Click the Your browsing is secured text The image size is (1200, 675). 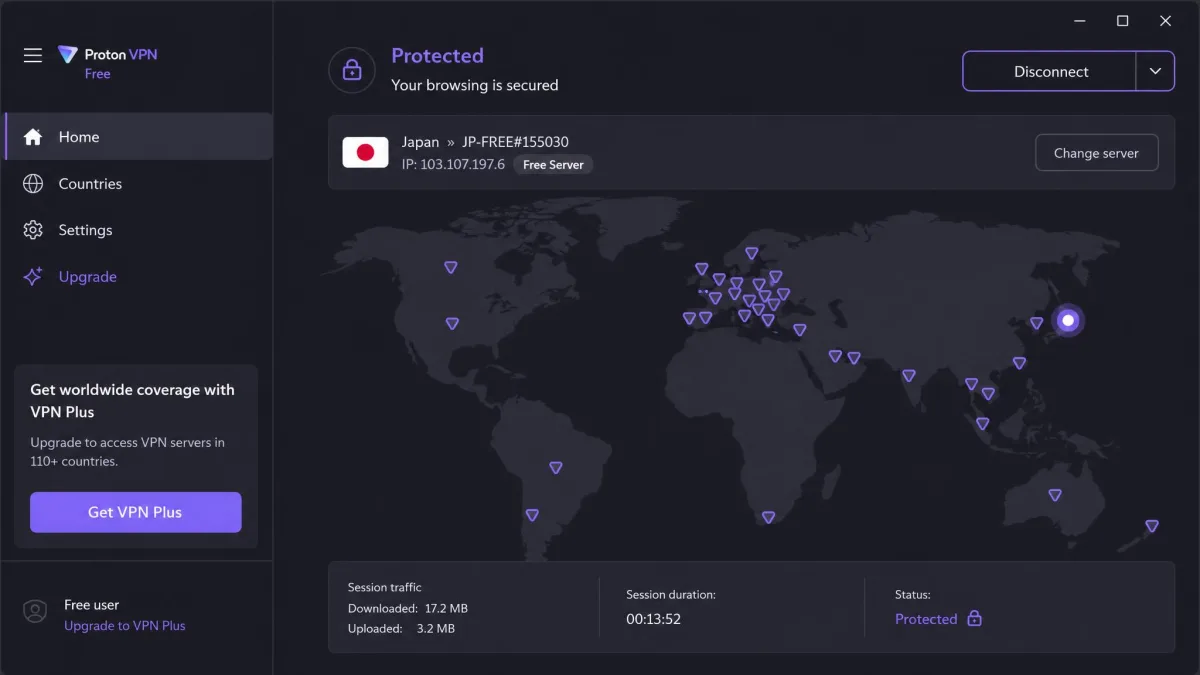click(475, 85)
